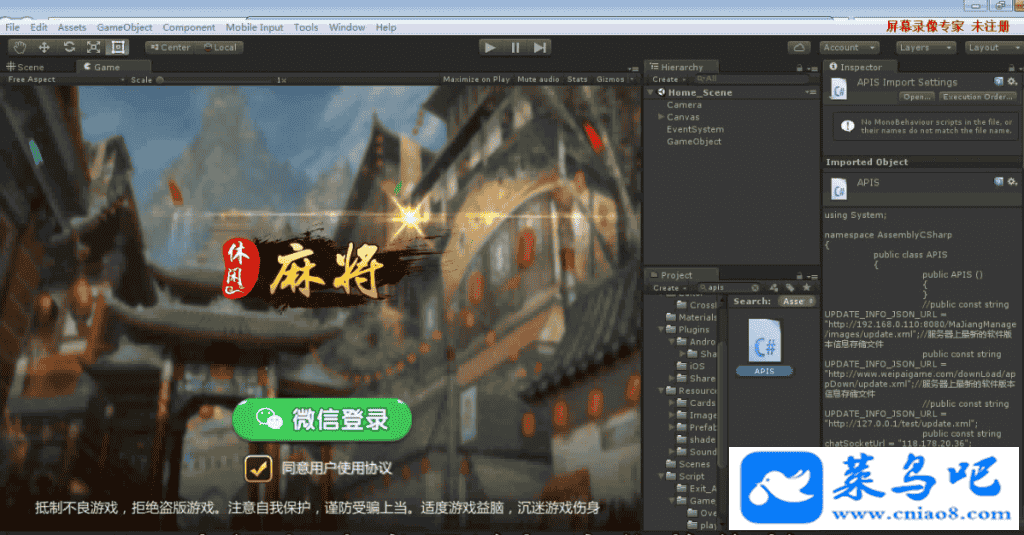Open the Cloud services icon

[799, 47]
